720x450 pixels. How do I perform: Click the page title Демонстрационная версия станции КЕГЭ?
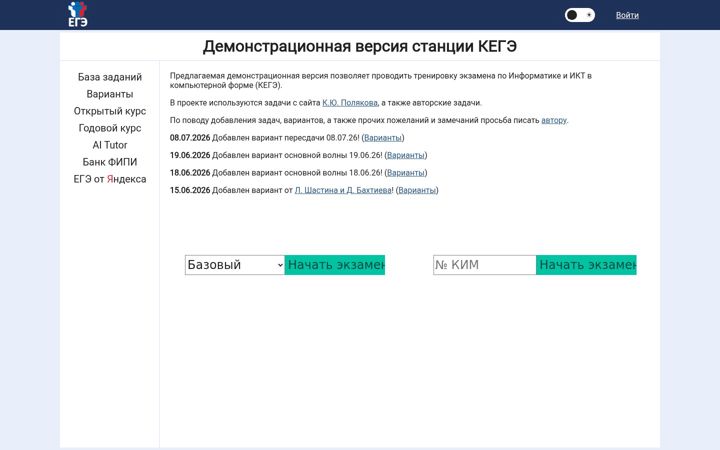click(360, 46)
